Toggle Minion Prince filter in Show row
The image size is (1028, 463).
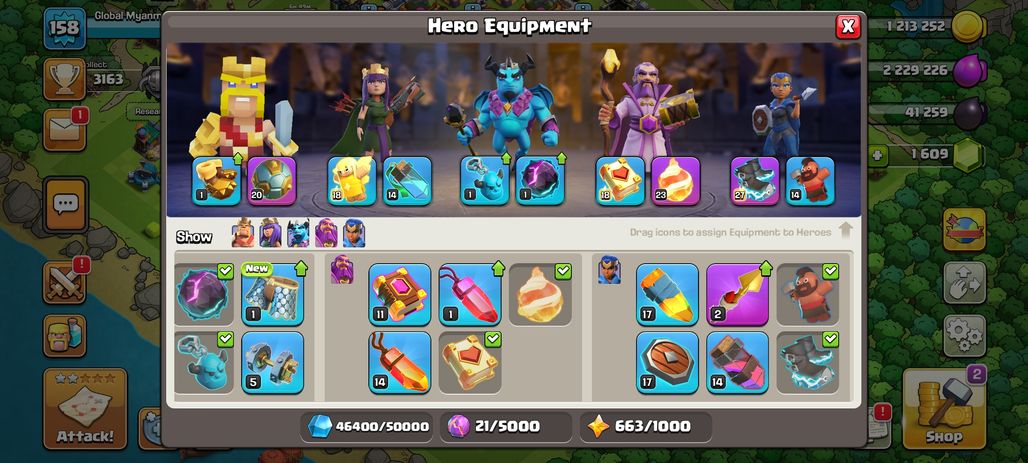298,233
